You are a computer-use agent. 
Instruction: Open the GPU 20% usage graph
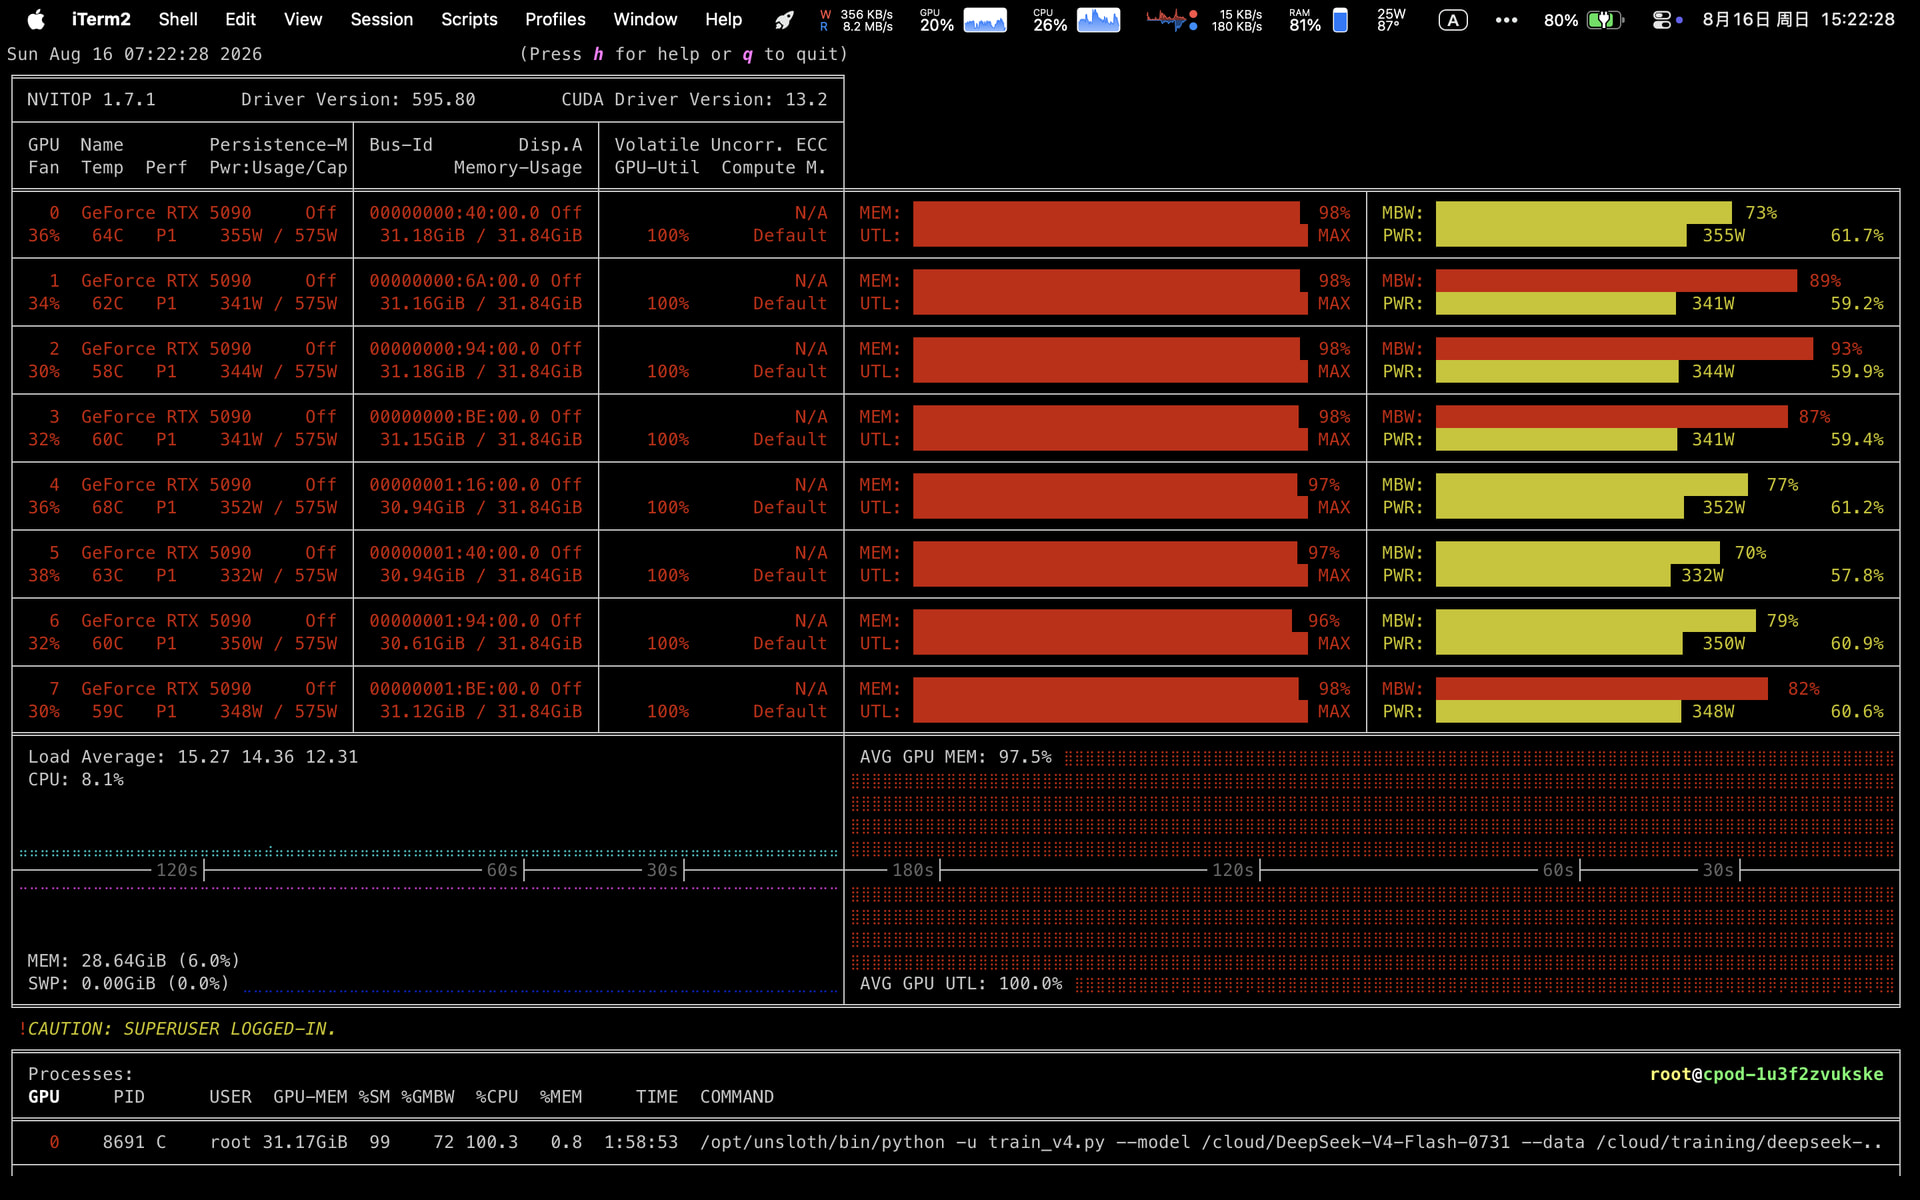pos(963,19)
